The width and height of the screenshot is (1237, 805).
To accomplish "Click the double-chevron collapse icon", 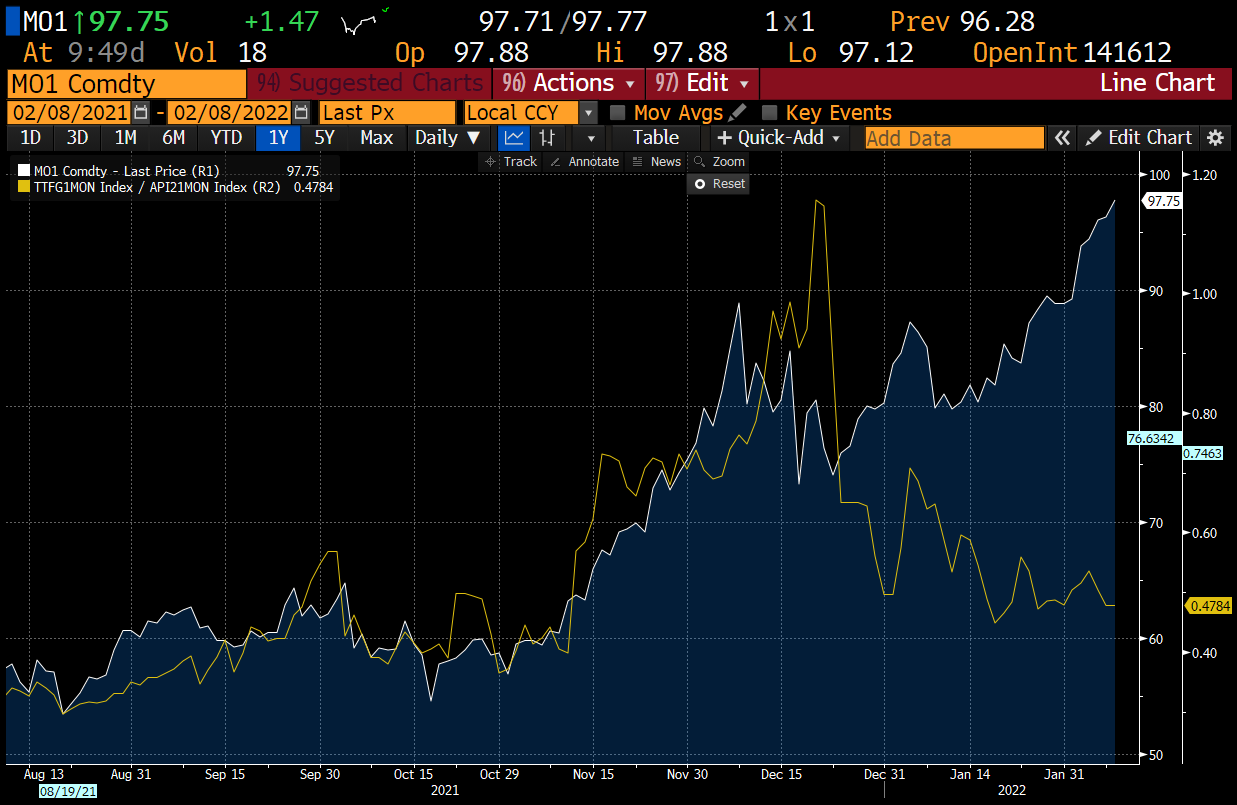I will coord(1062,138).
